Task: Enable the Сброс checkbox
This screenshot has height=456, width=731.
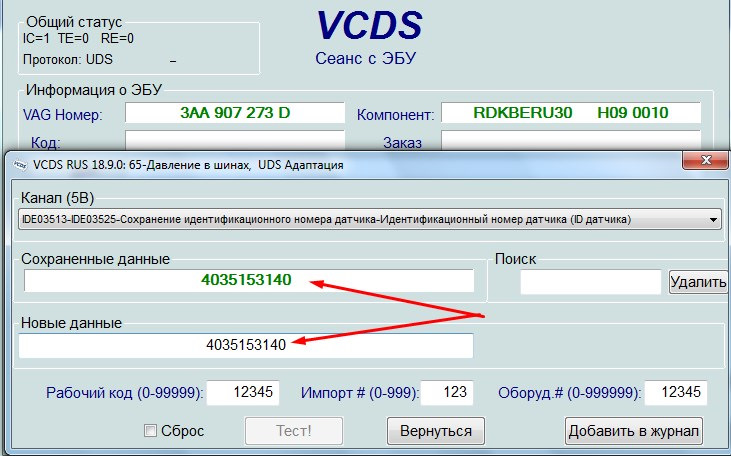Action: [150, 430]
